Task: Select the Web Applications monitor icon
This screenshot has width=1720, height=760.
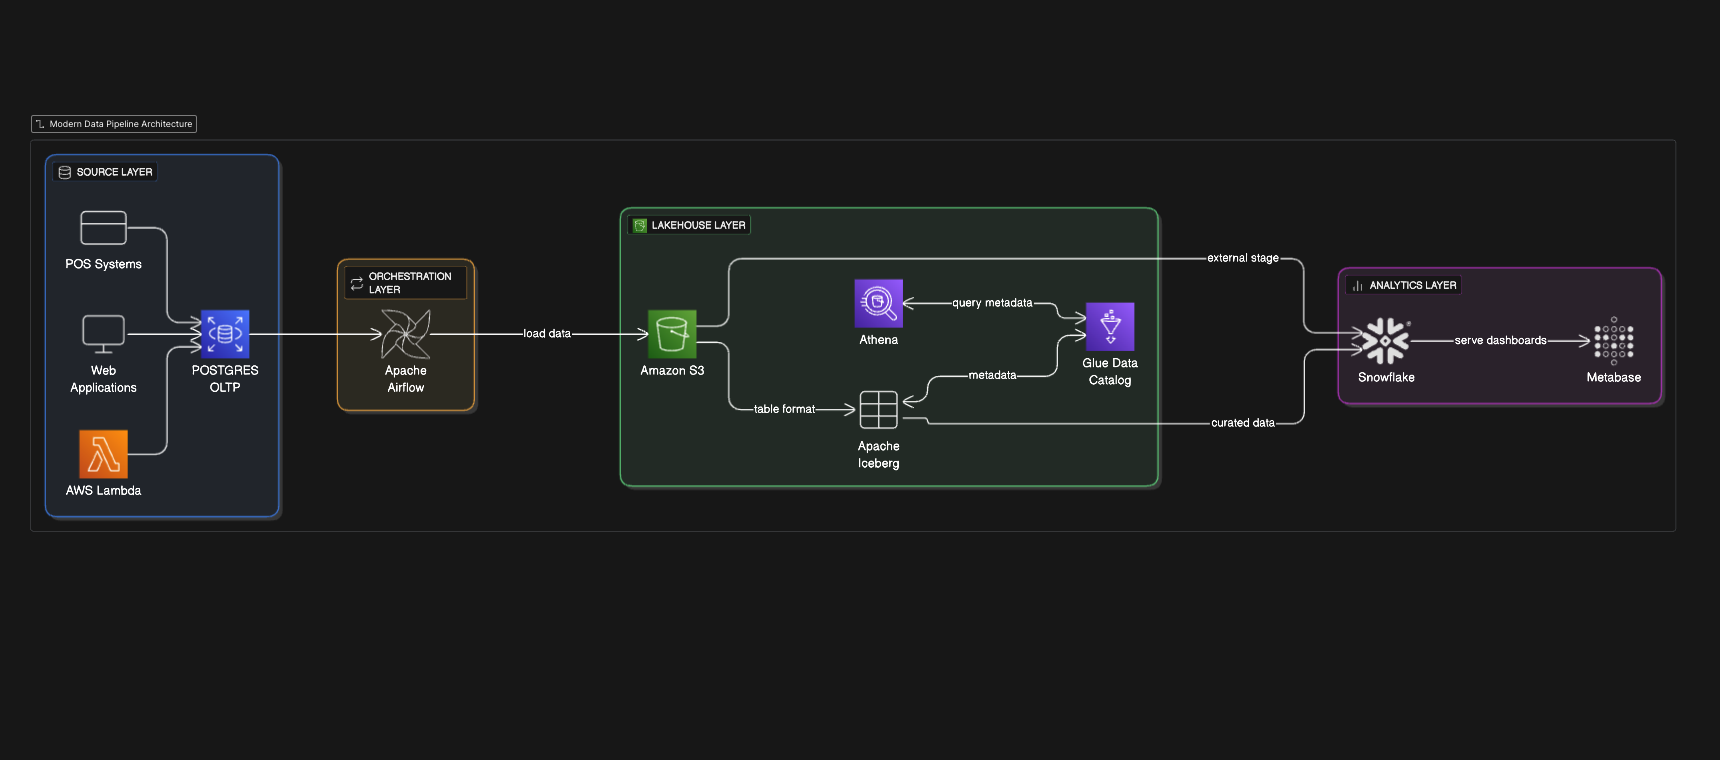Action: pos(103,334)
